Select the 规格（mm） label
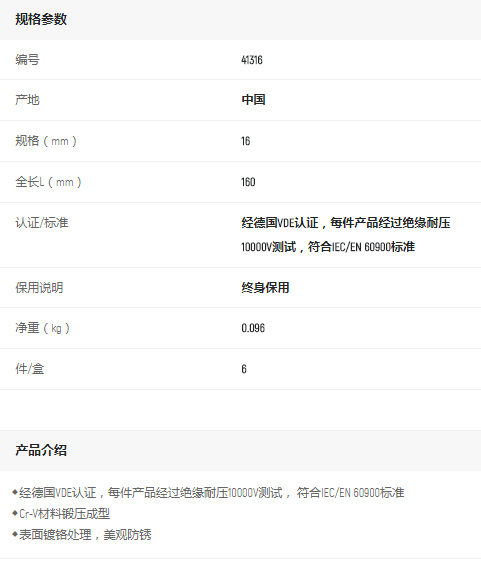The width and height of the screenshot is (481, 563). [x=46, y=141]
